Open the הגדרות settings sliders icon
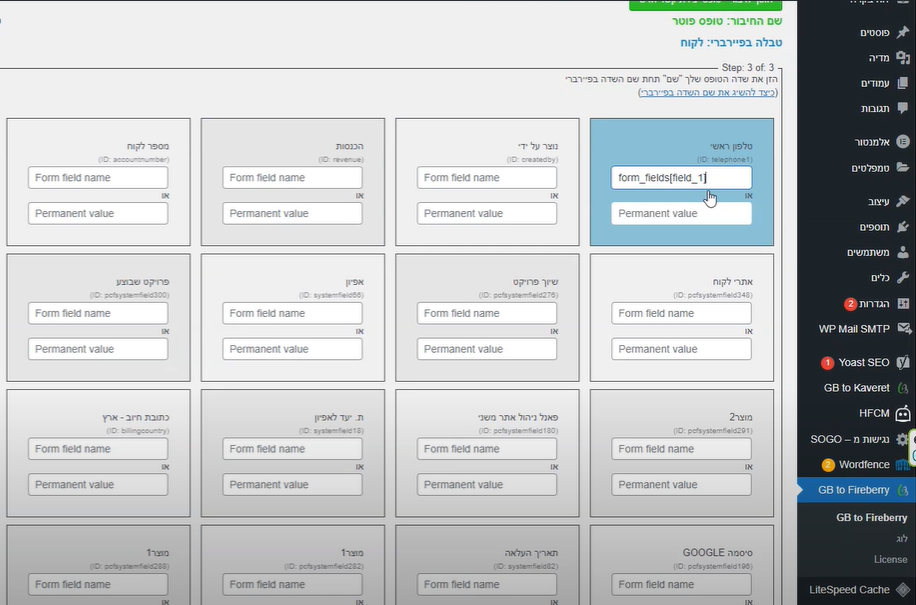 903,303
